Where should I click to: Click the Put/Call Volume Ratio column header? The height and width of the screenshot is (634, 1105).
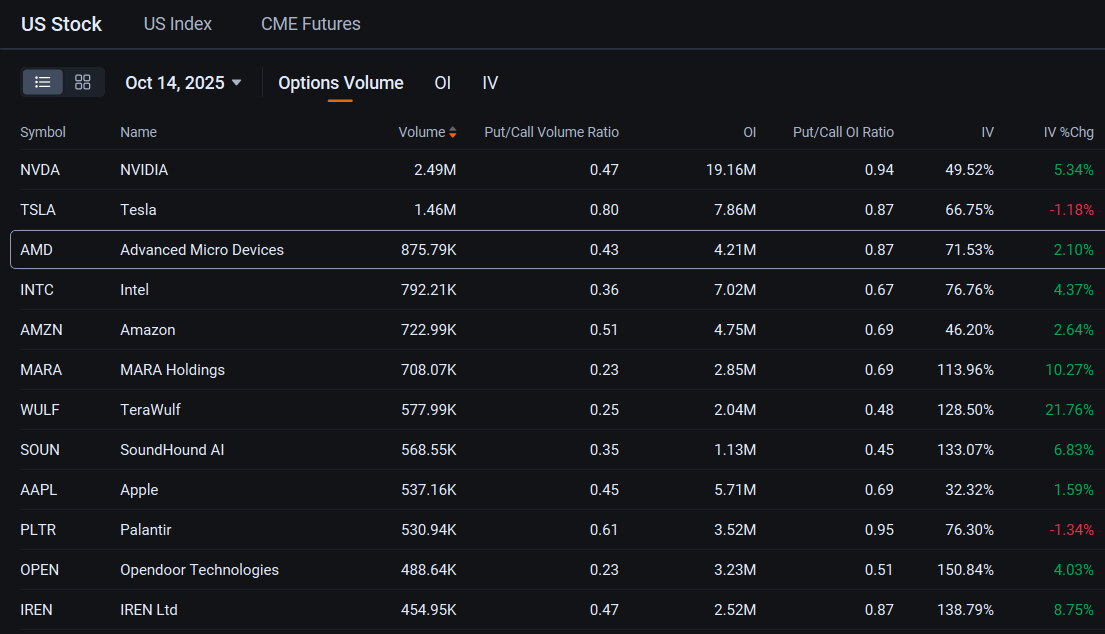552,132
